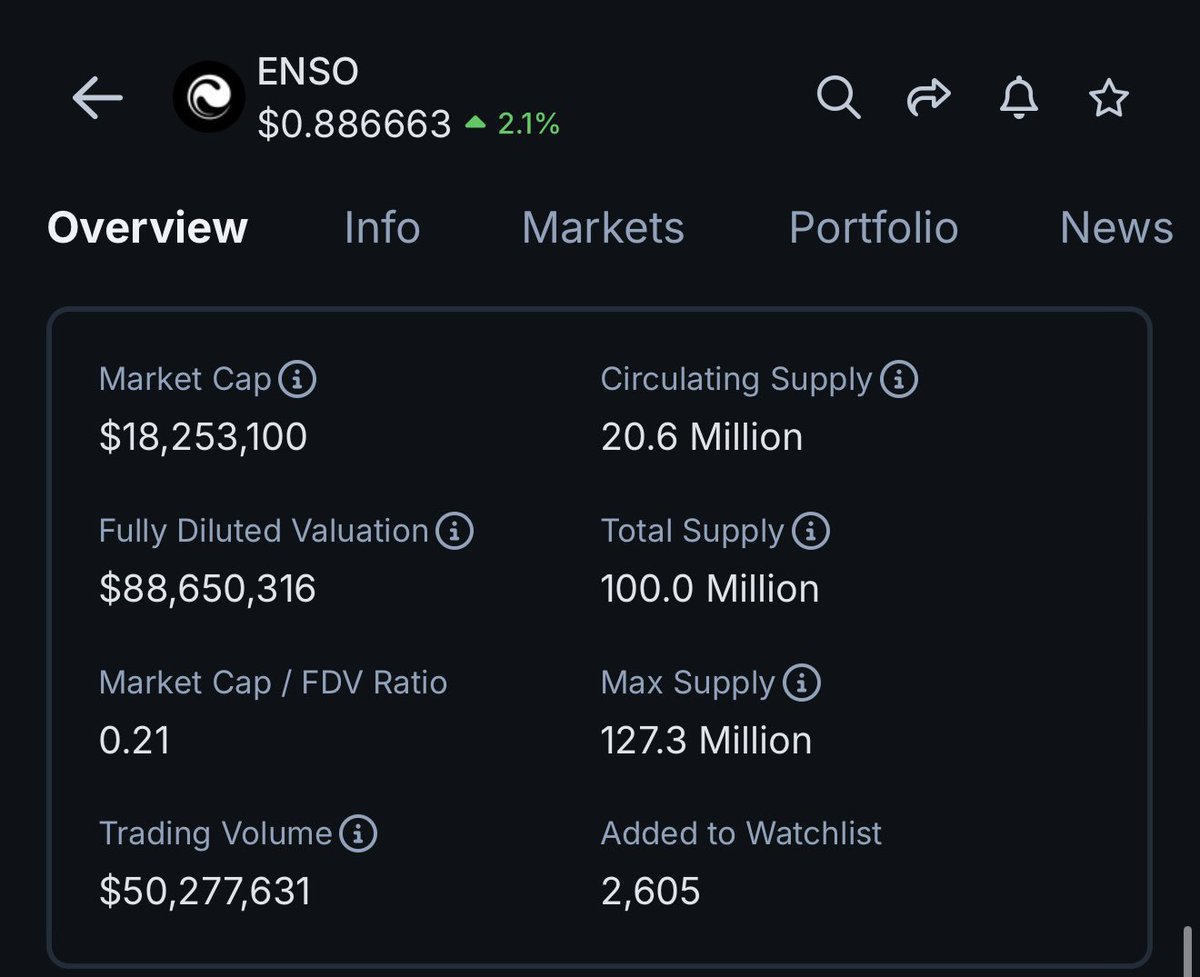1200x977 pixels.
Task: Open the Portfolio tab
Action: coord(873,228)
